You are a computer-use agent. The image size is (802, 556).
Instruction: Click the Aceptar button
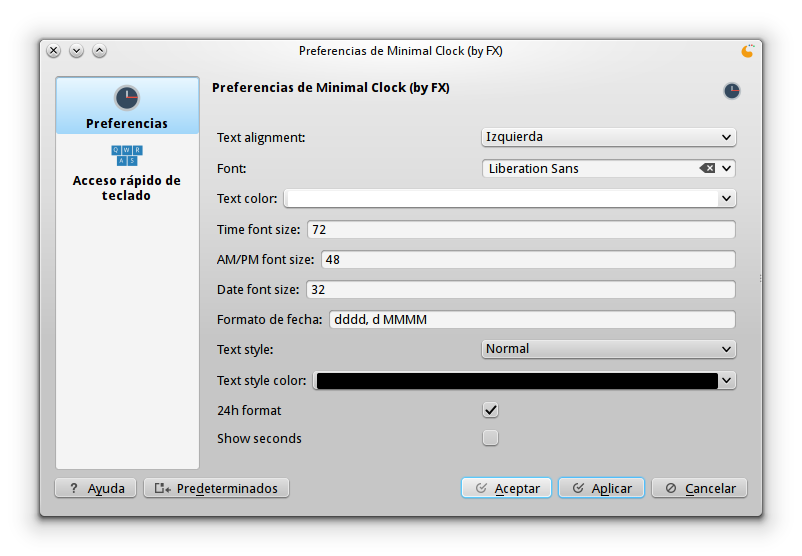pyautogui.click(x=506, y=488)
